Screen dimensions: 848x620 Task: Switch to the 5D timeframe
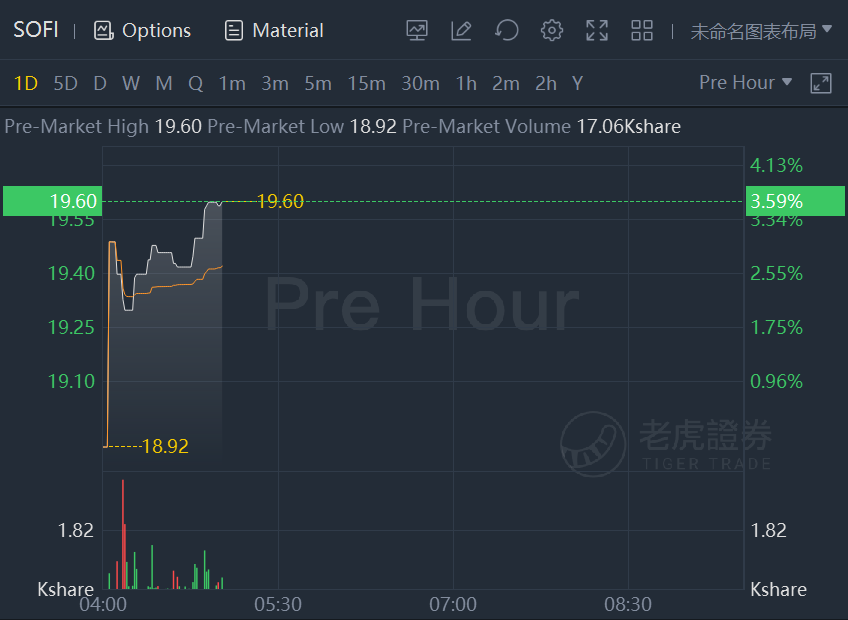65,83
